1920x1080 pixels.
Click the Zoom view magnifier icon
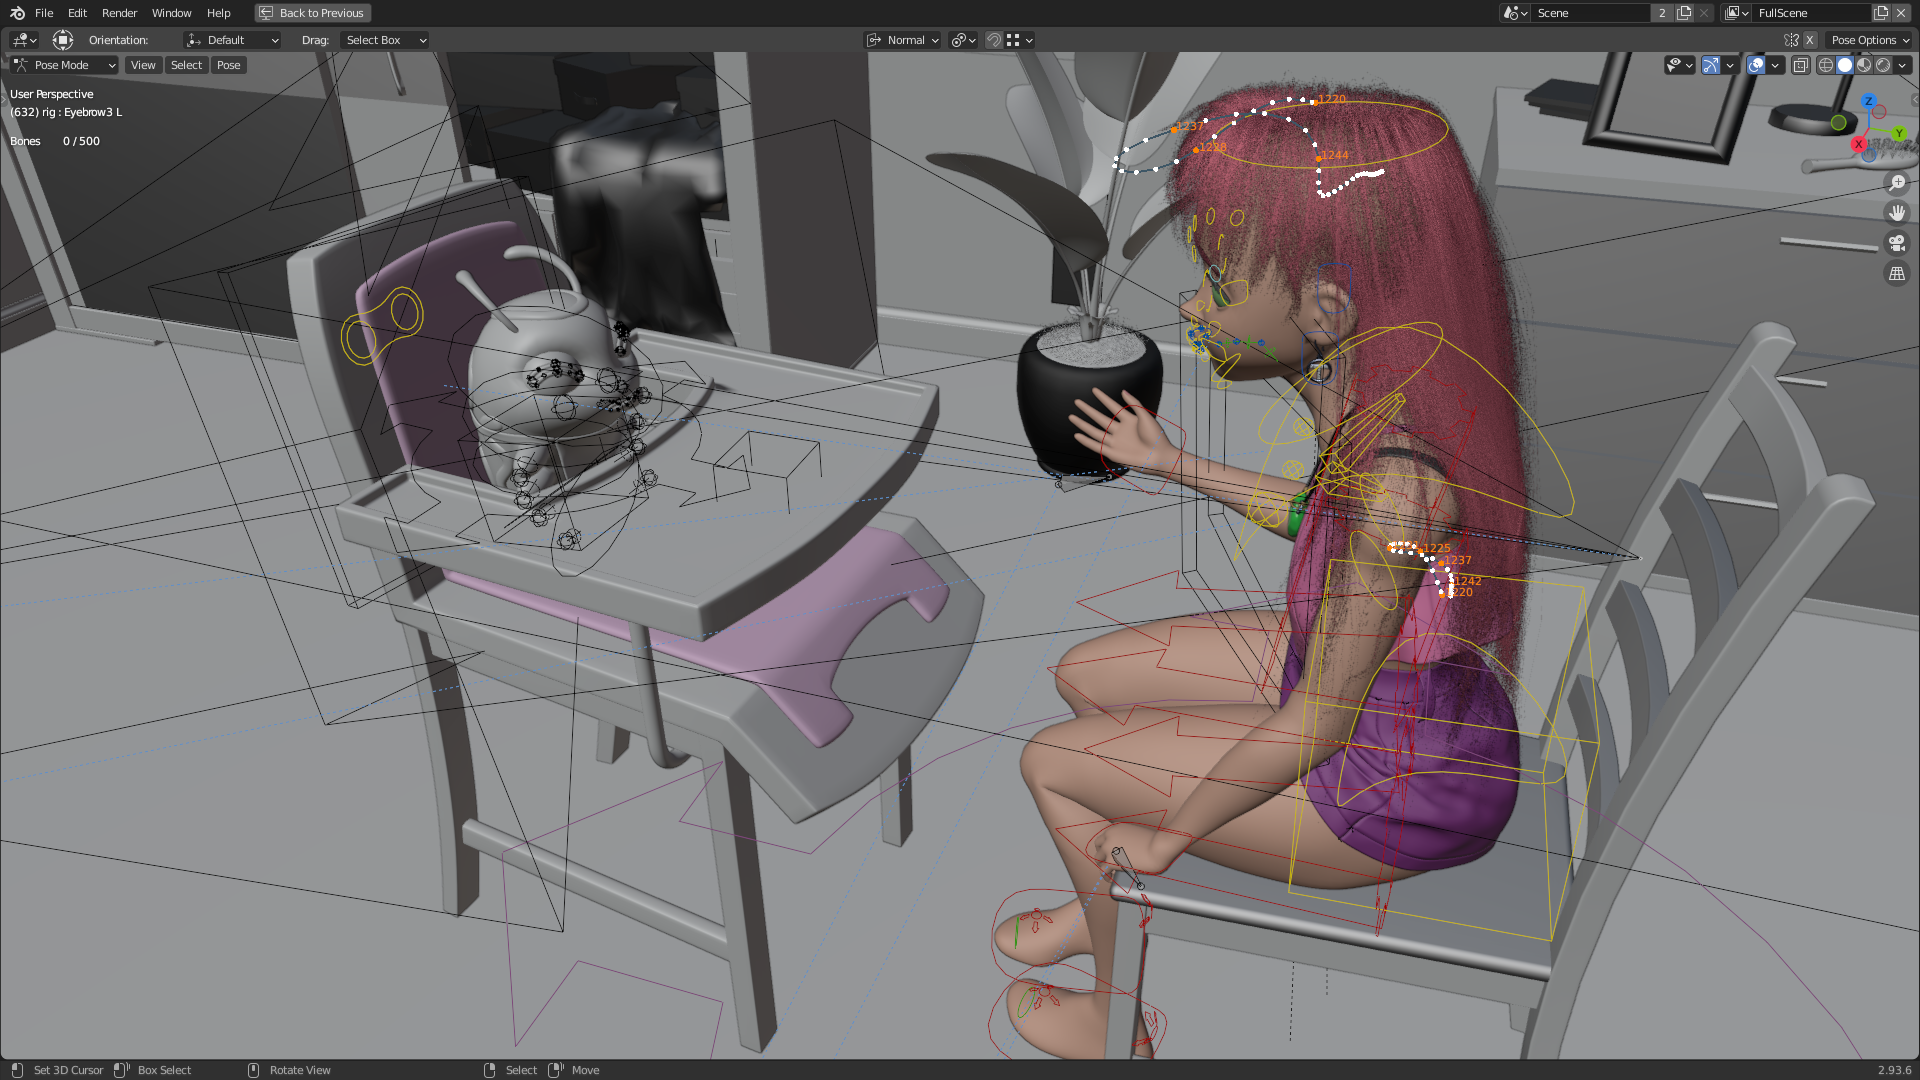tap(1897, 183)
